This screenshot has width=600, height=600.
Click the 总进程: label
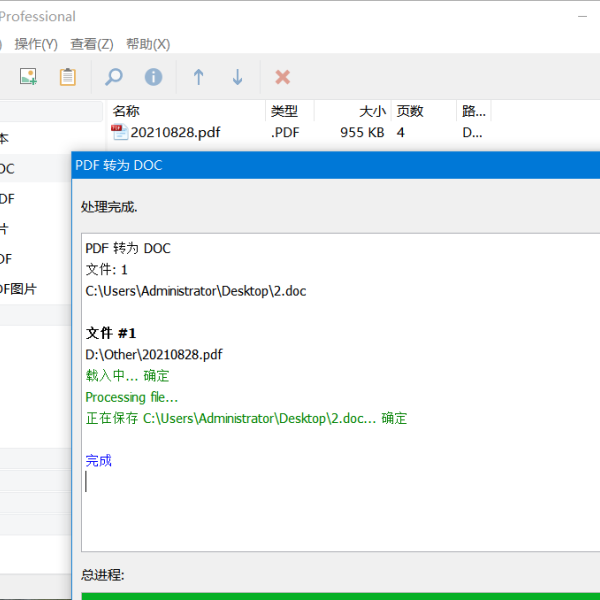(x=103, y=575)
